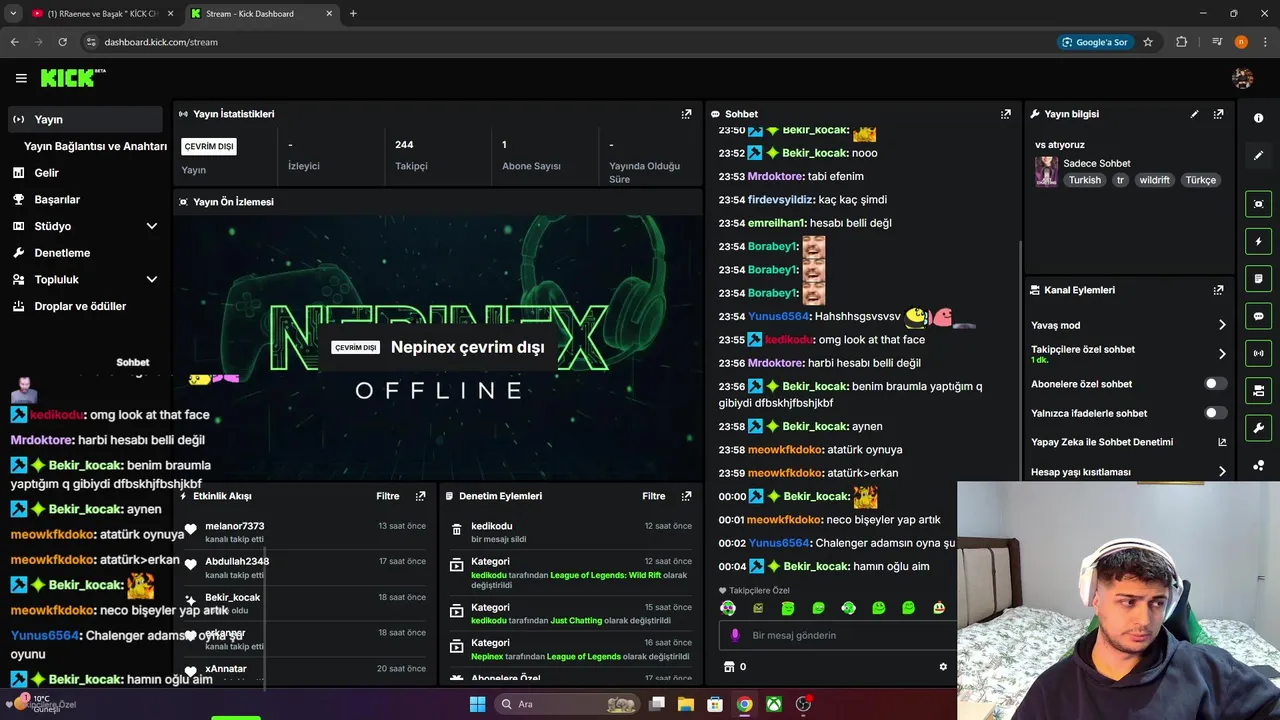Open a new browser tab
This screenshot has height=720, width=1280.
coord(353,13)
